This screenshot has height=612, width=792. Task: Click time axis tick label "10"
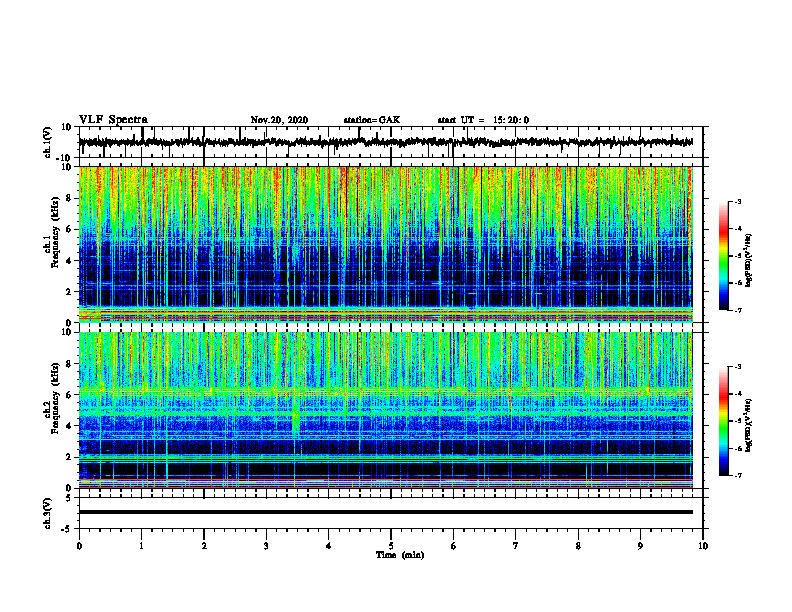tap(703, 546)
